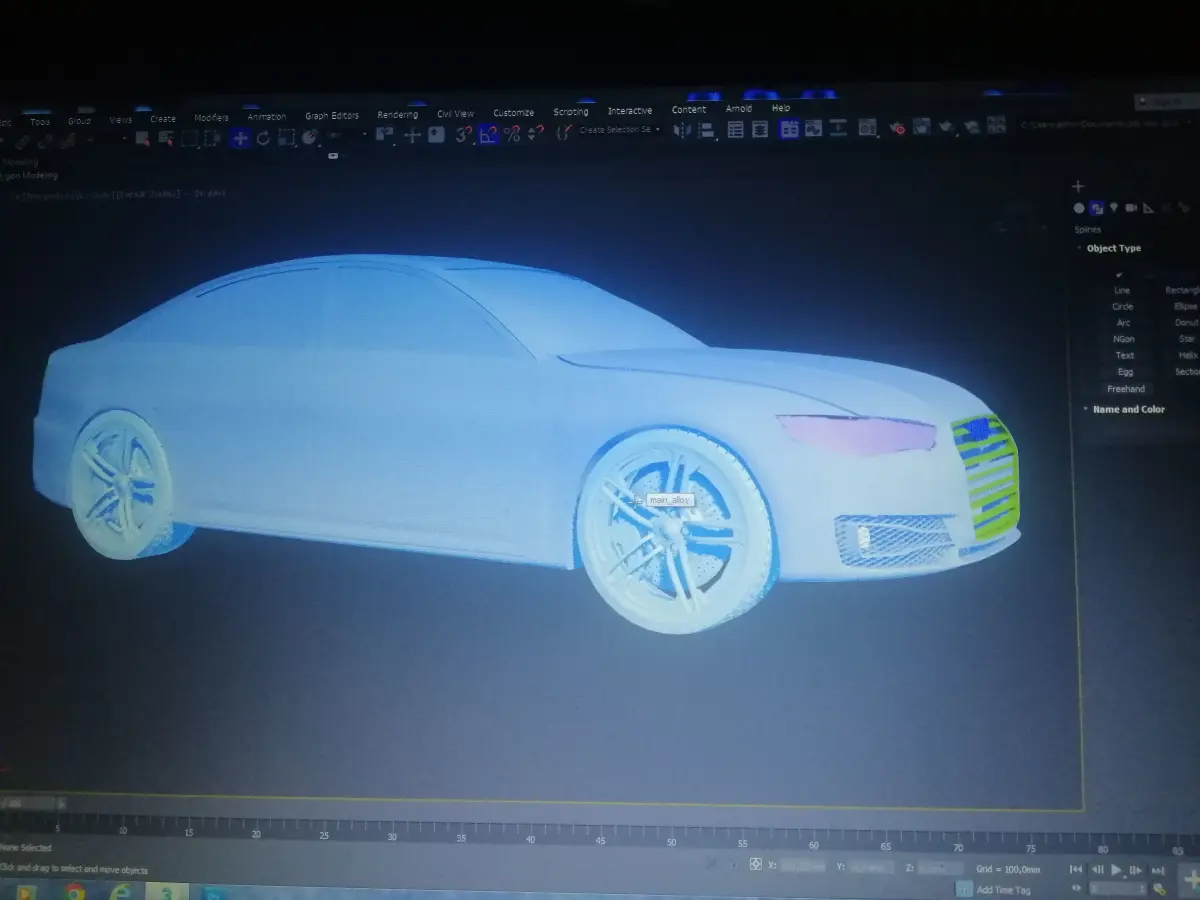Toggle the Ribbon display icon
This screenshot has width=1200, height=900.
790,129
